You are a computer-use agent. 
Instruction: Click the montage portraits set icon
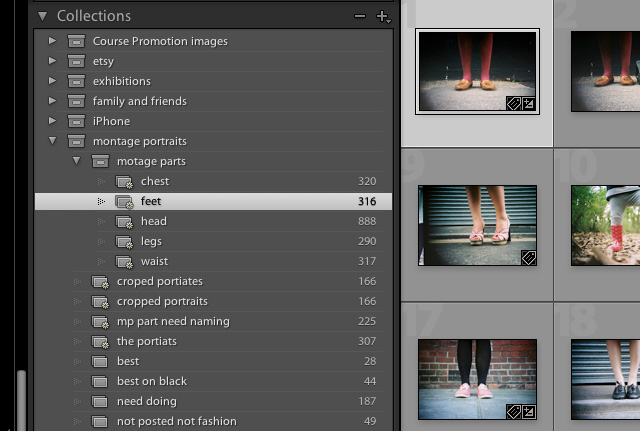click(x=76, y=141)
